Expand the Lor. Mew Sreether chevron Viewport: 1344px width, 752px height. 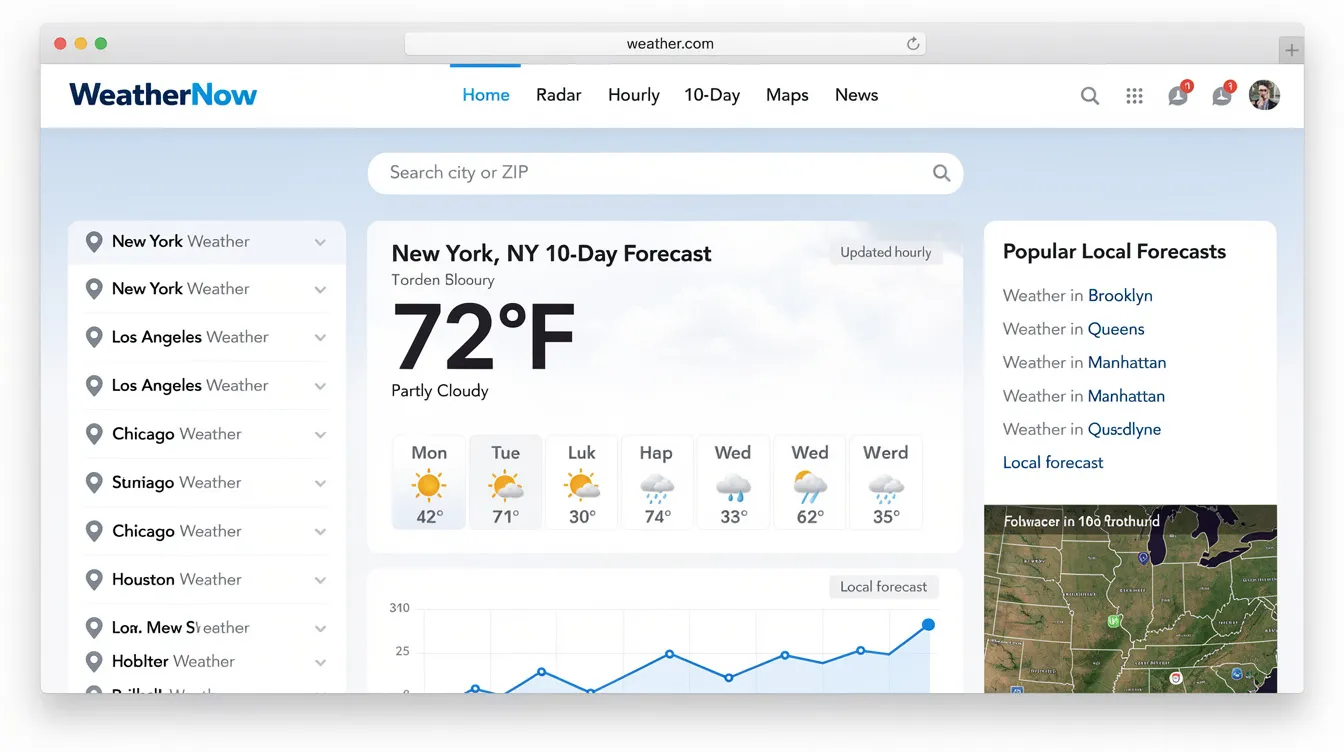tap(320, 629)
